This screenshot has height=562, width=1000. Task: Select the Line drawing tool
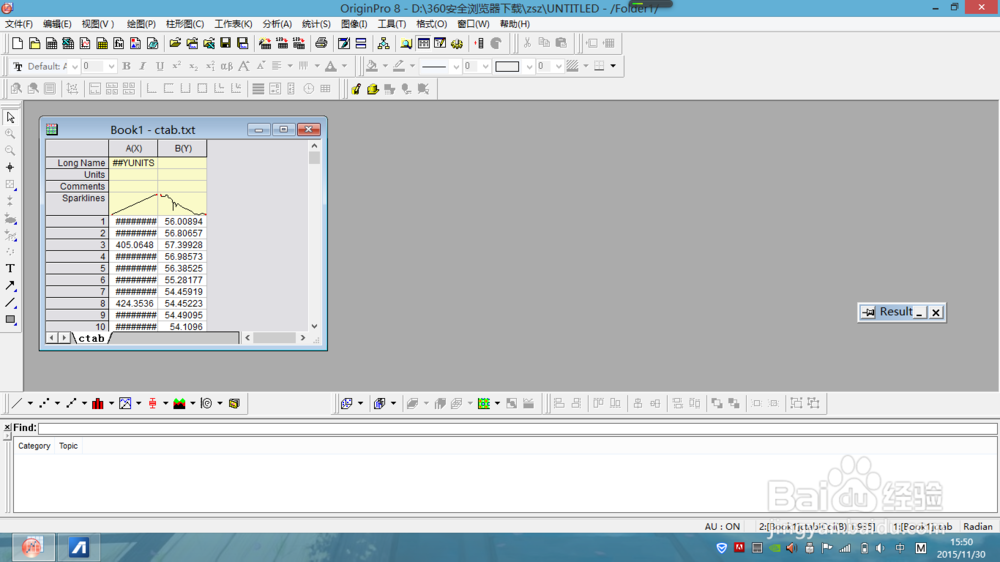pos(10,303)
